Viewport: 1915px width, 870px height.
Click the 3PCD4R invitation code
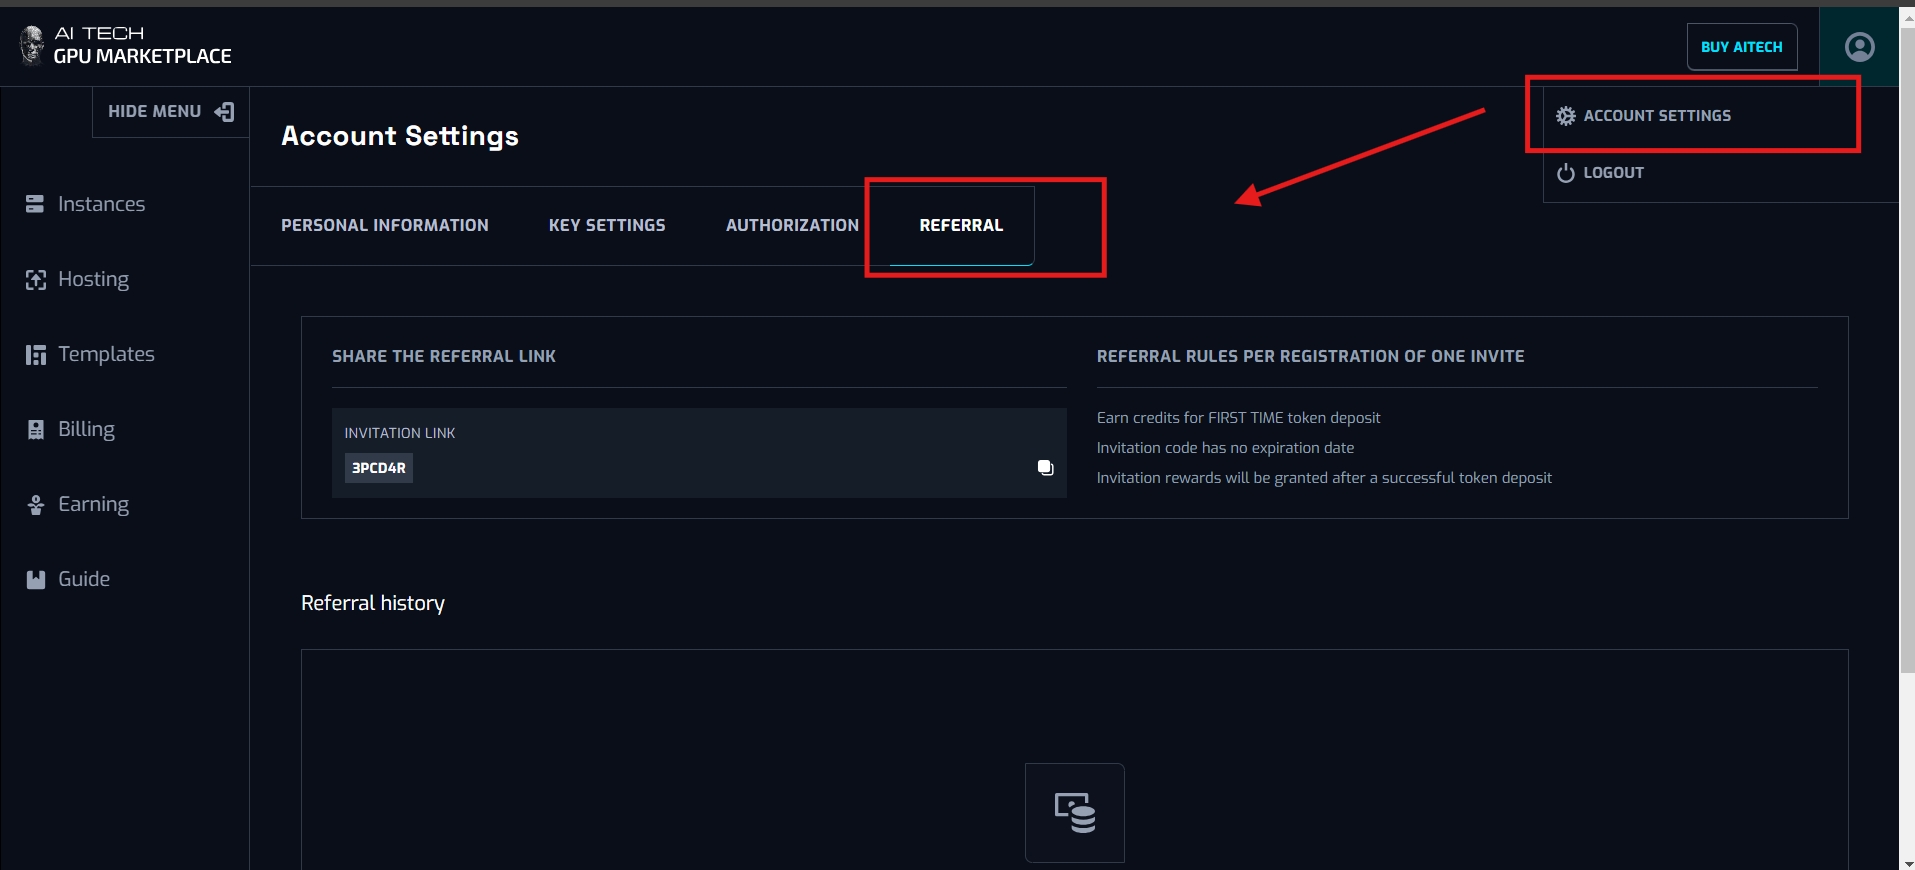point(378,468)
